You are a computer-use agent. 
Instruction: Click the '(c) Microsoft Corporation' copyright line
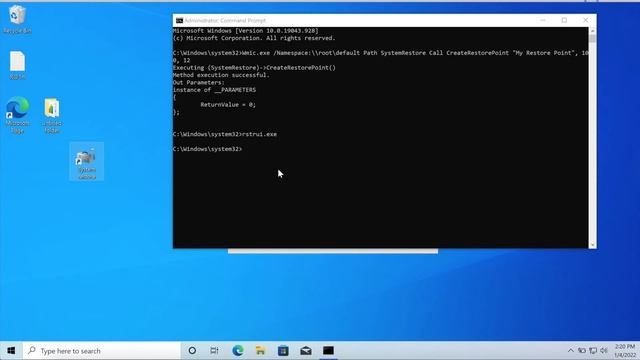(x=254, y=38)
